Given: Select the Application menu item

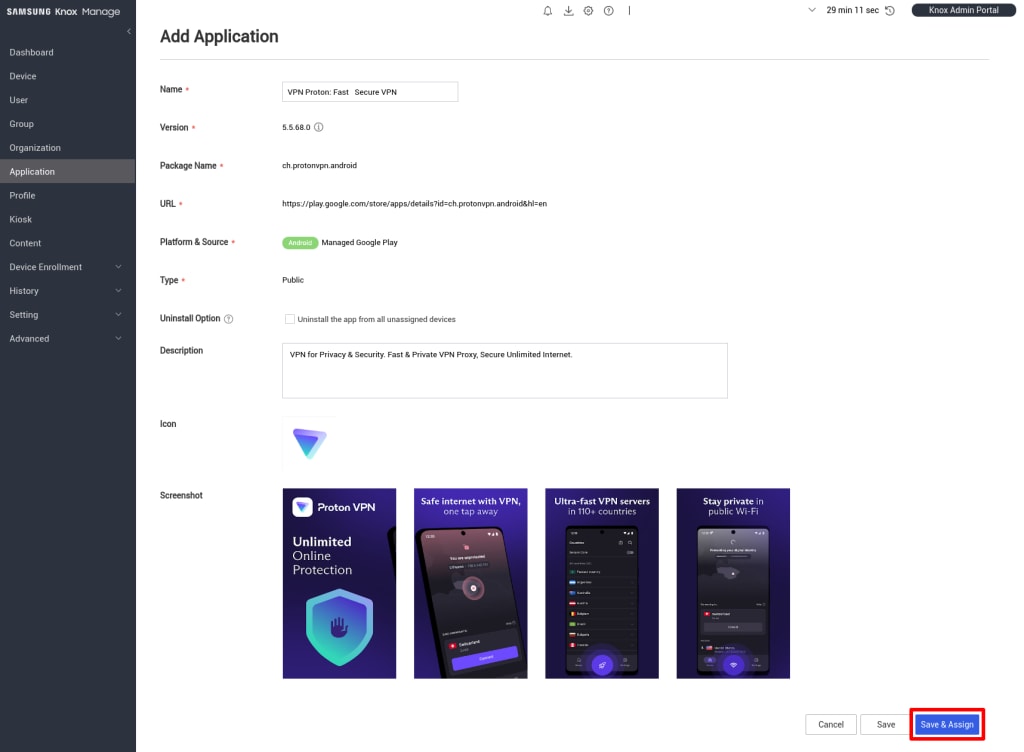Looking at the screenshot, I should point(67,172).
